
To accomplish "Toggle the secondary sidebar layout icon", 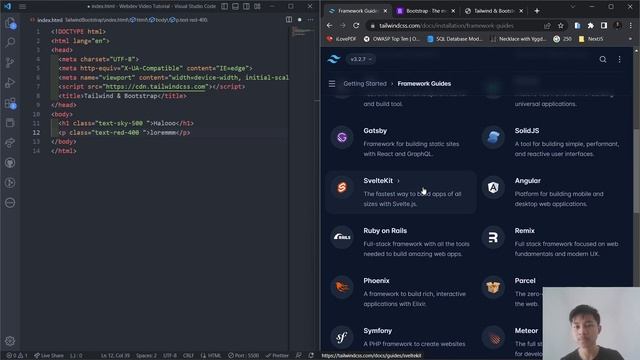I will point(247,7).
